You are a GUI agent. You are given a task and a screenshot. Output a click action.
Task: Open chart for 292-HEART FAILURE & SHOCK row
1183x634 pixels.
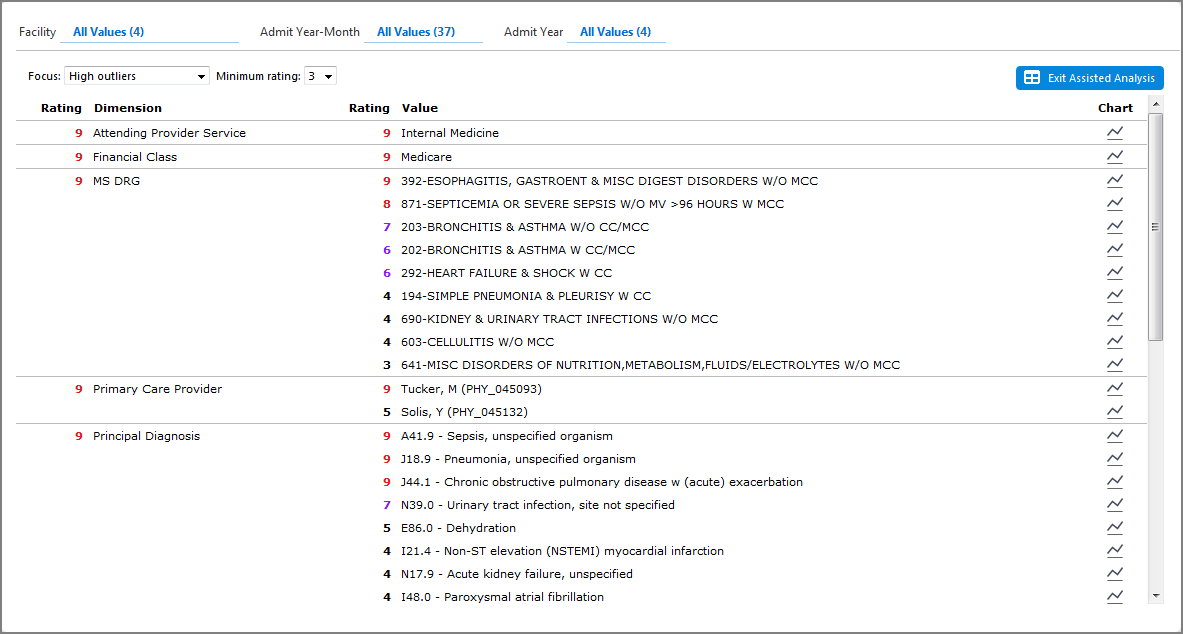1115,272
